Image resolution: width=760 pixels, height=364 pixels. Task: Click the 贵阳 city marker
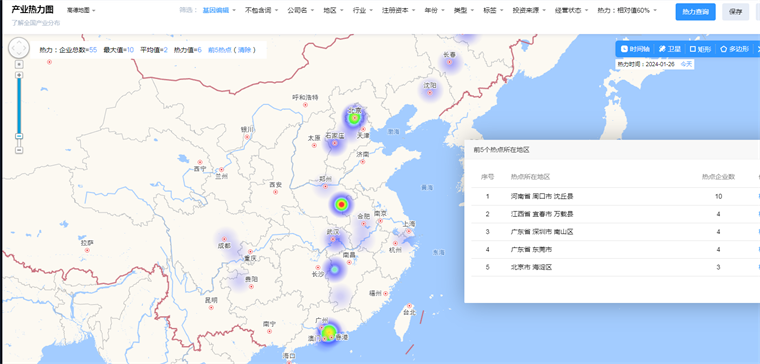(x=251, y=286)
